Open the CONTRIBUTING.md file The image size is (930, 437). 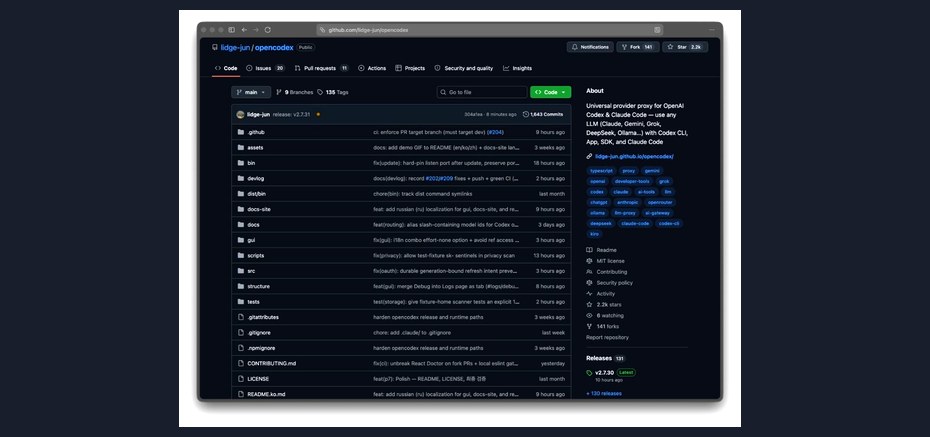click(272, 363)
